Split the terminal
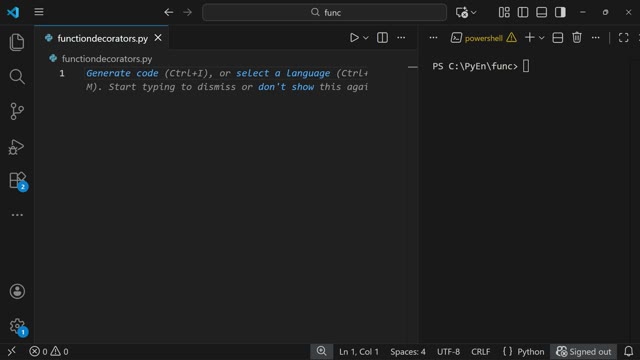The height and width of the screenshot is (360, 640). tap(558, 38)
